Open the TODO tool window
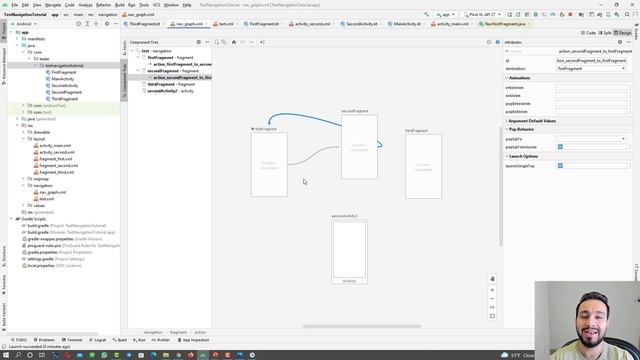Image resolution: width=640 pixels, height=360 pixels. 19,340
